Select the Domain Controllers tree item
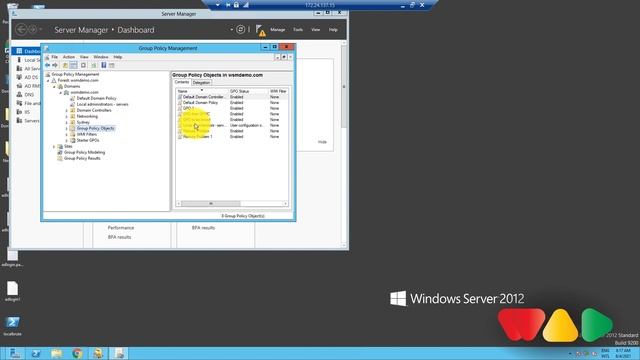 point(94,110)
